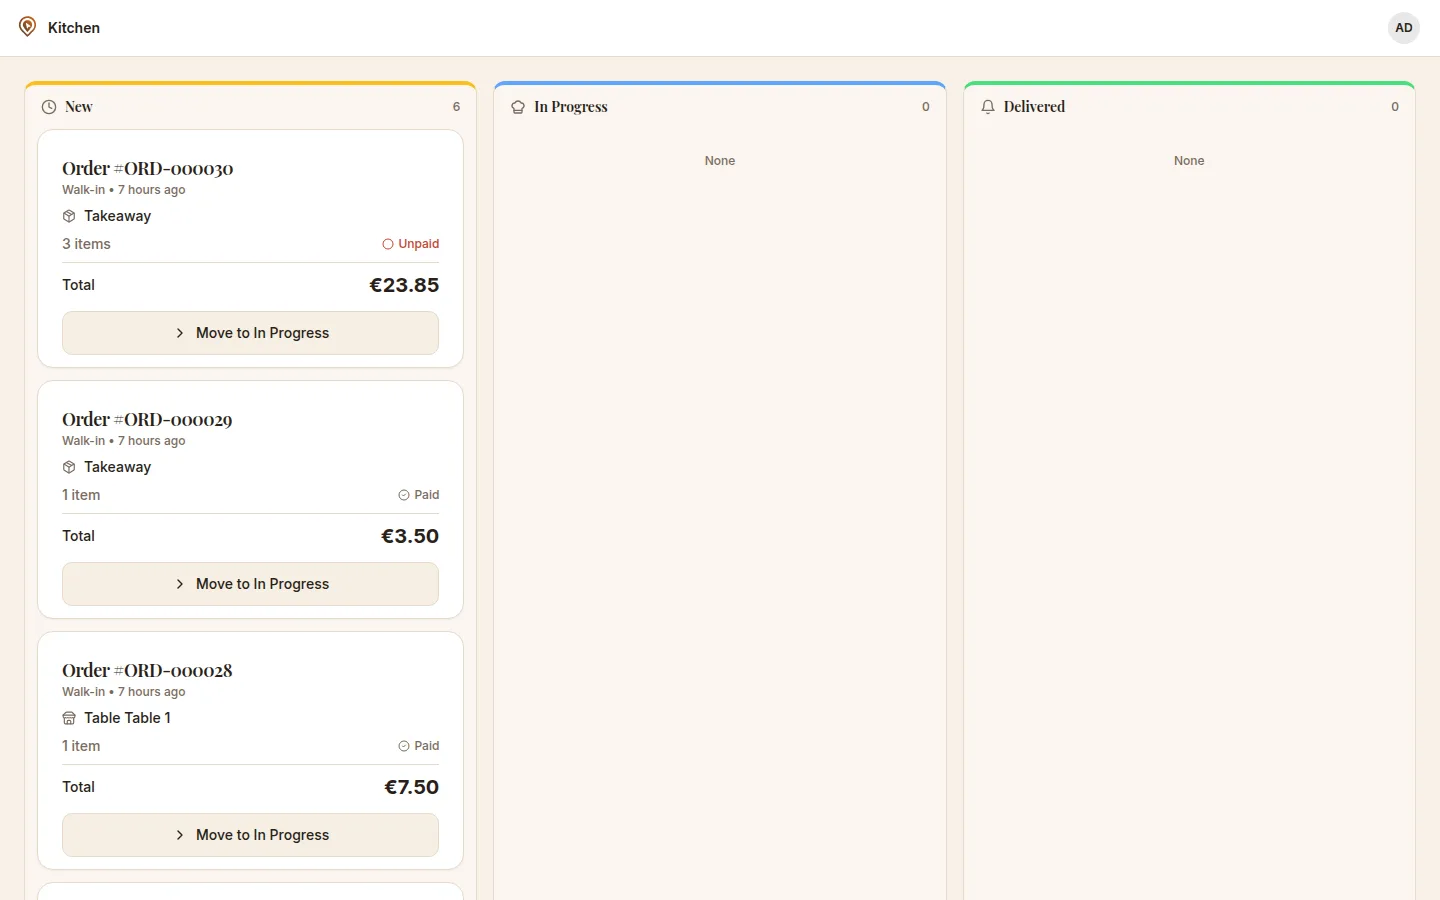This screenshot has width=1440, height=900.
Task: Click "None" in the Delivered column
Action: 1189,161
